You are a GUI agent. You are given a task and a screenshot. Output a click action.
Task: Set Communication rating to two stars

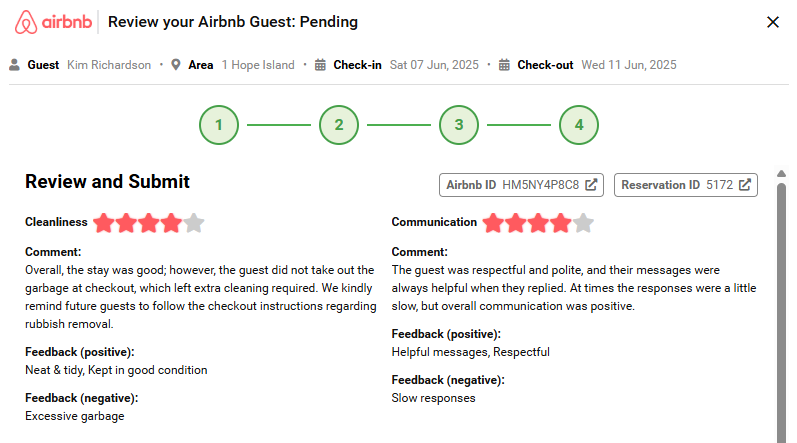coord(516,223)
